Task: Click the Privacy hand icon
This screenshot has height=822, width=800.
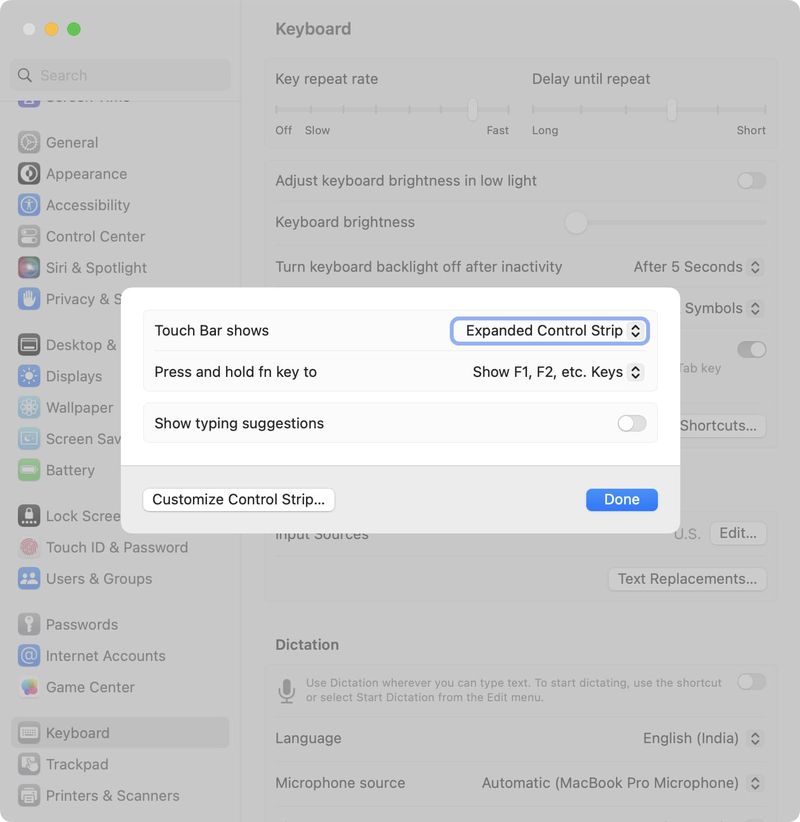Action: click(x=29, y=299)
